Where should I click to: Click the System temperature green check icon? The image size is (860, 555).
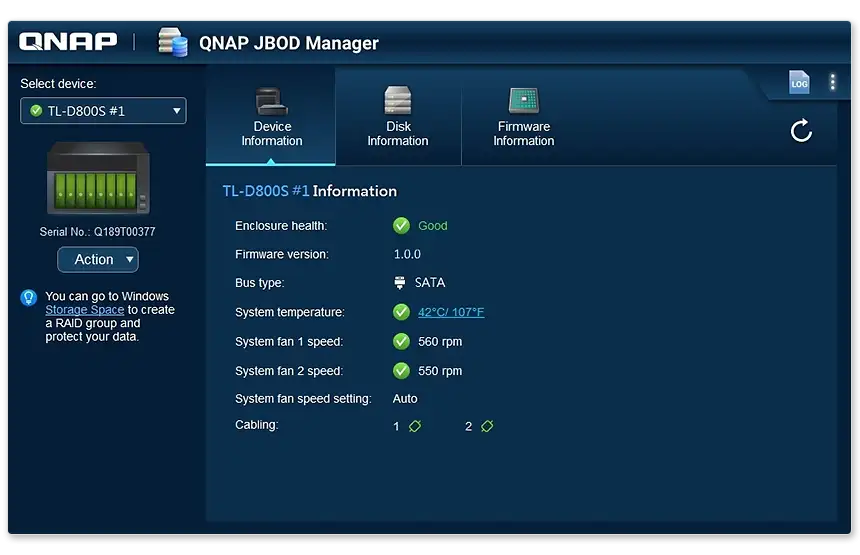(401, 312)
